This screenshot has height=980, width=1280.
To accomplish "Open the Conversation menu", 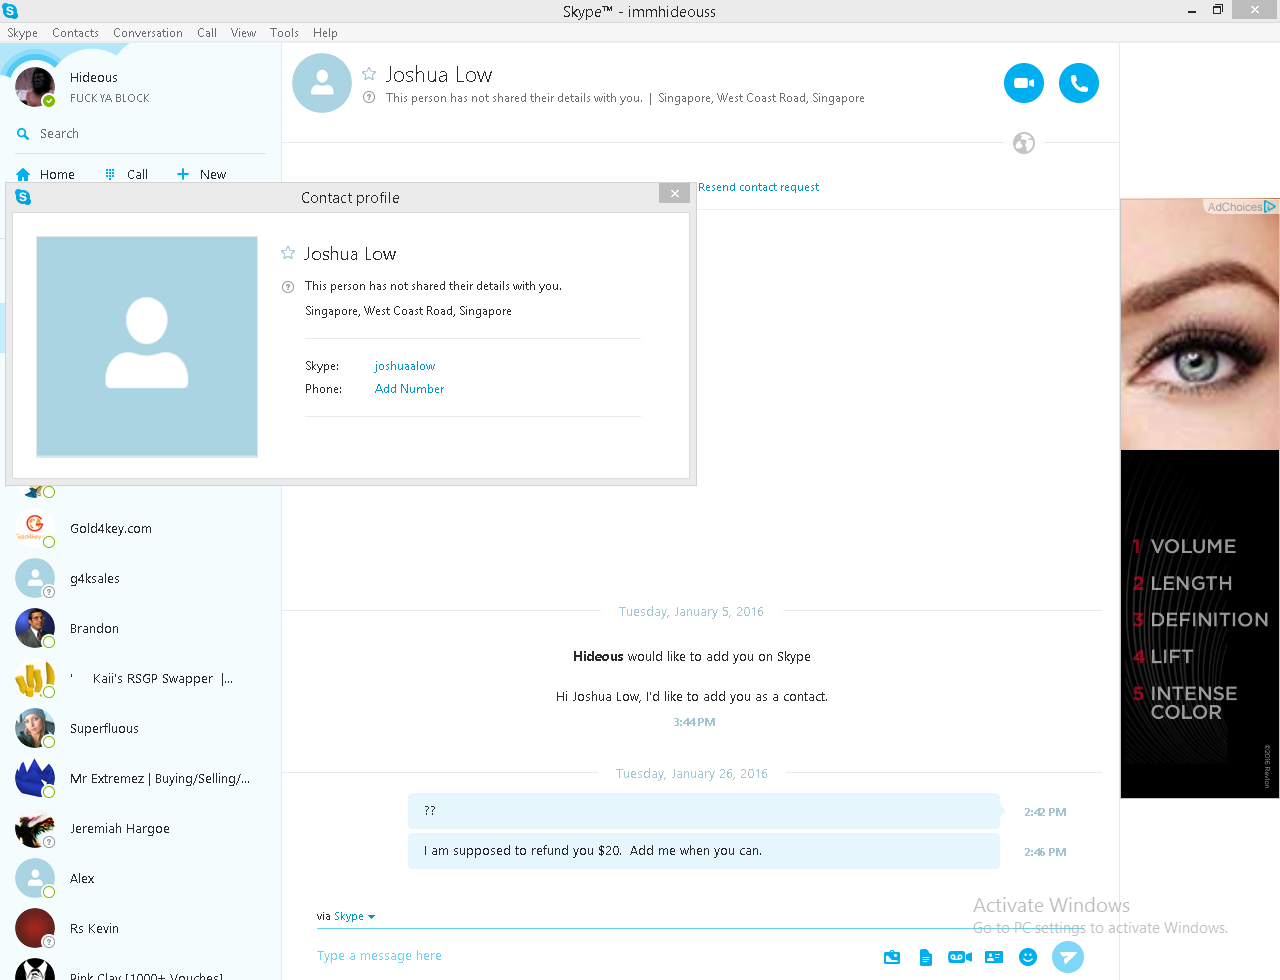I will [x=148, y=33].
